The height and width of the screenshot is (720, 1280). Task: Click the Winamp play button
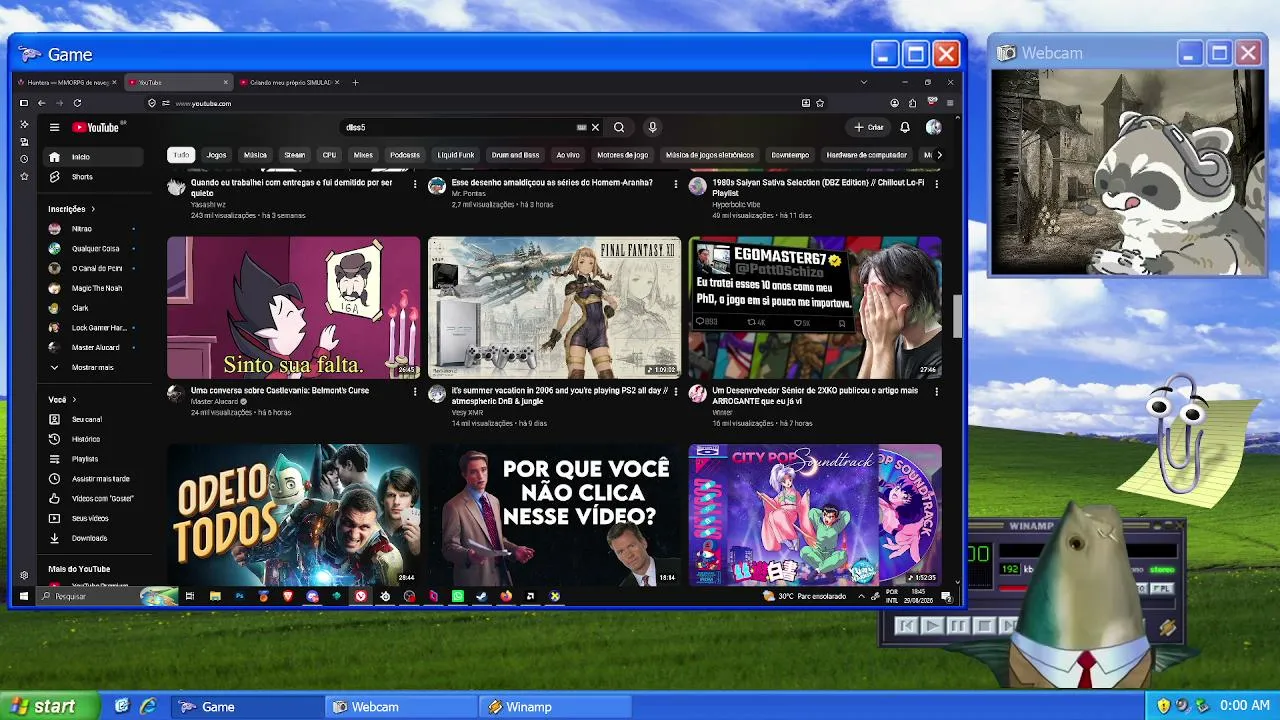931,626
